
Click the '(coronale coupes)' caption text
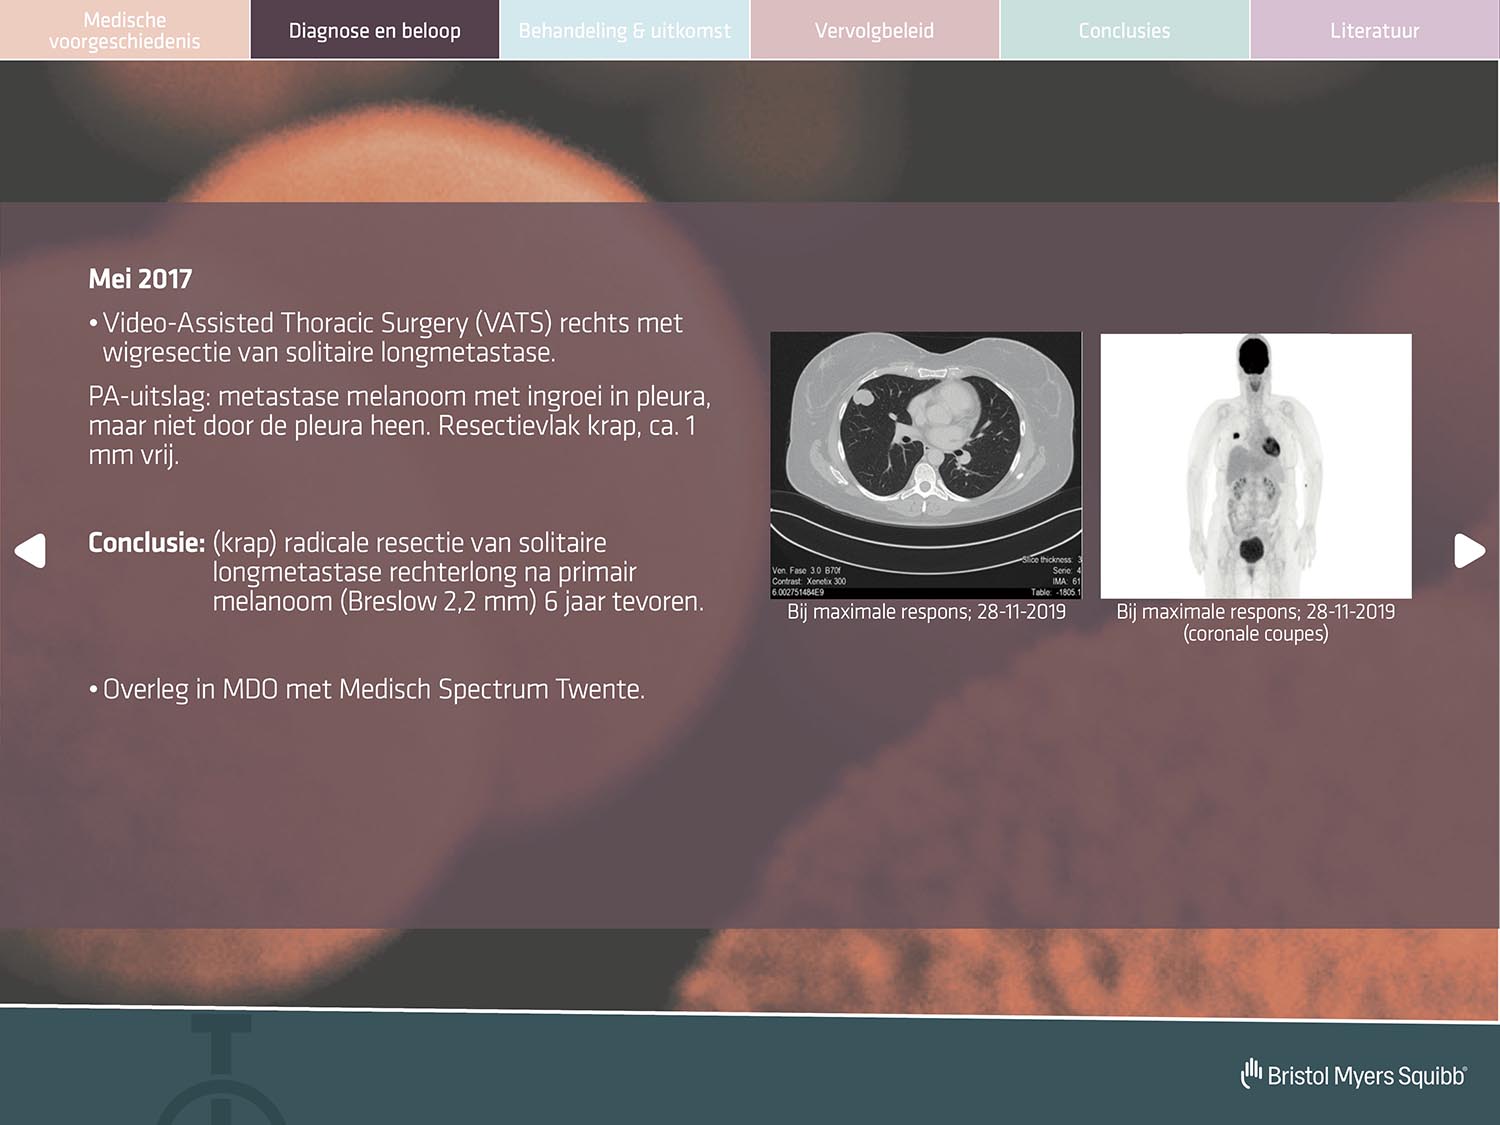tap(1256, 634)
